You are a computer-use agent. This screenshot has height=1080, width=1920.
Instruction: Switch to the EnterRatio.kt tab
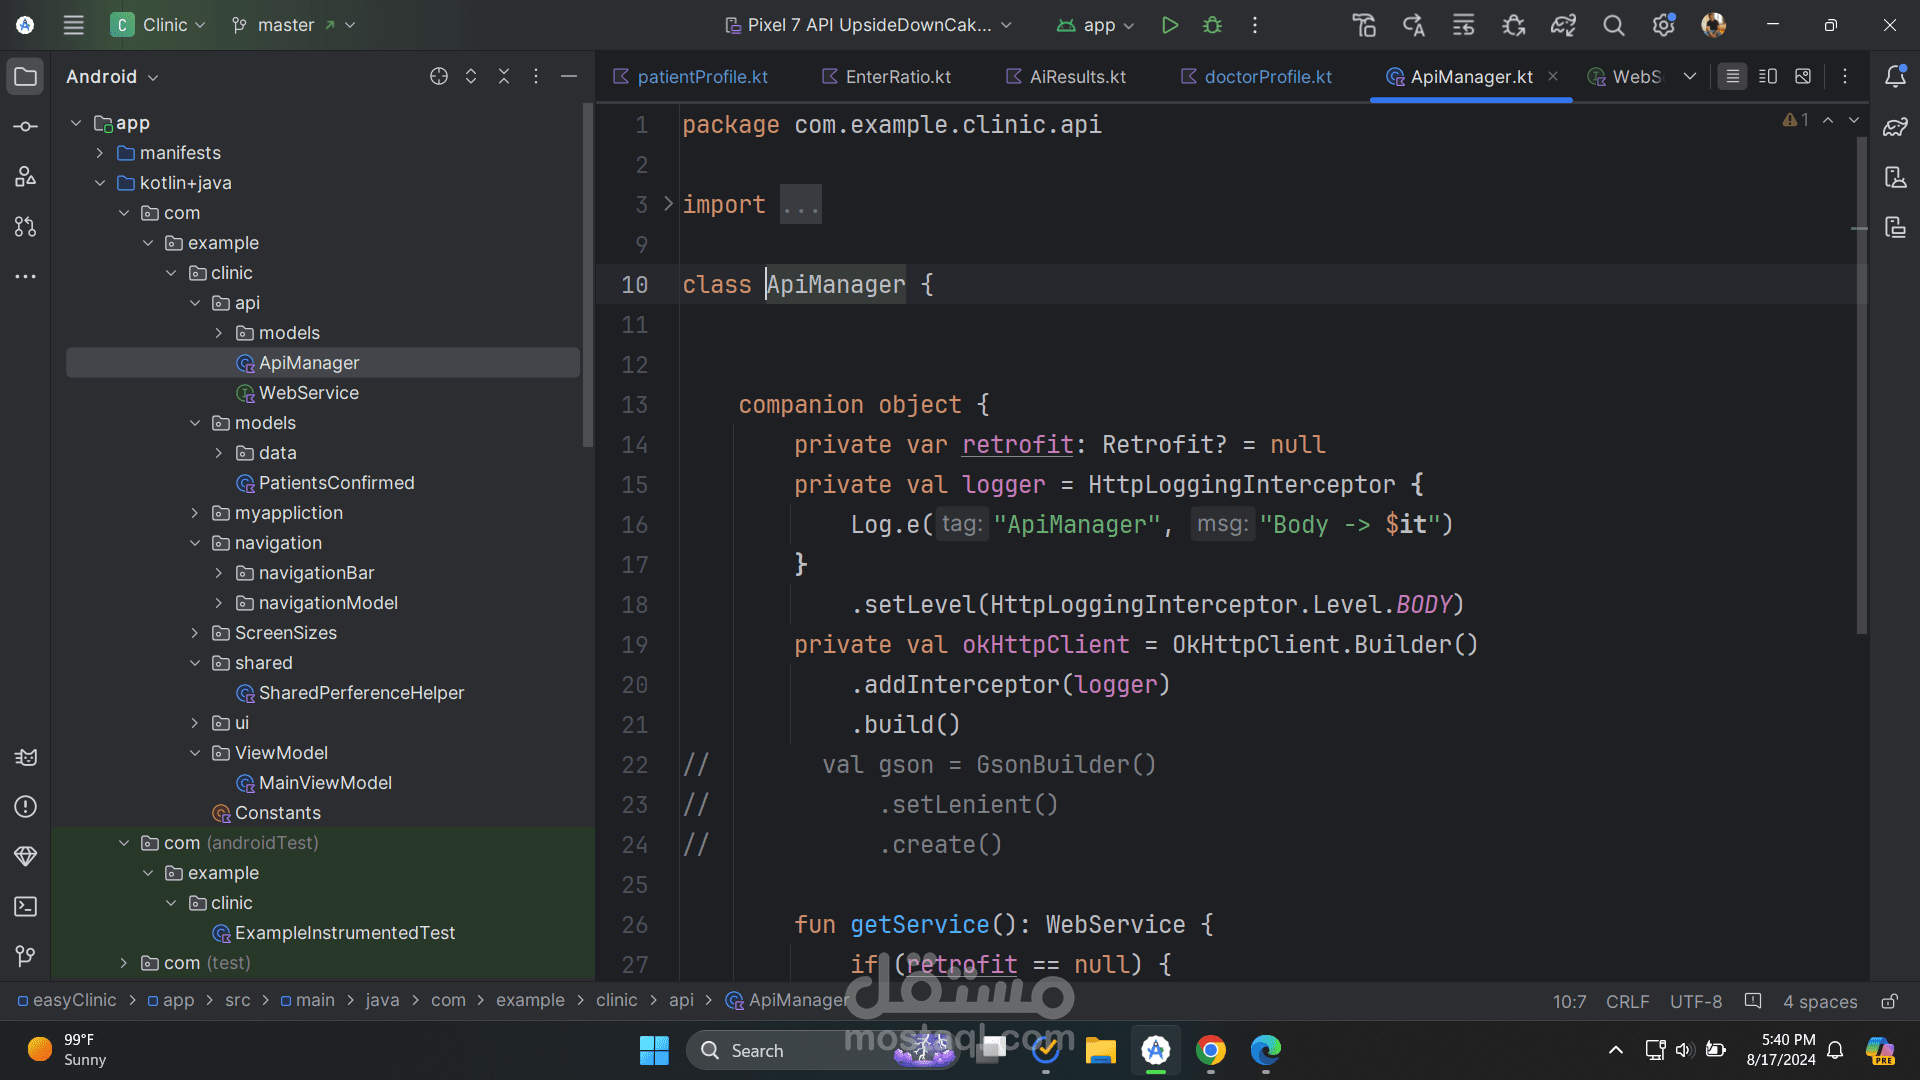[x=897, y=77]
